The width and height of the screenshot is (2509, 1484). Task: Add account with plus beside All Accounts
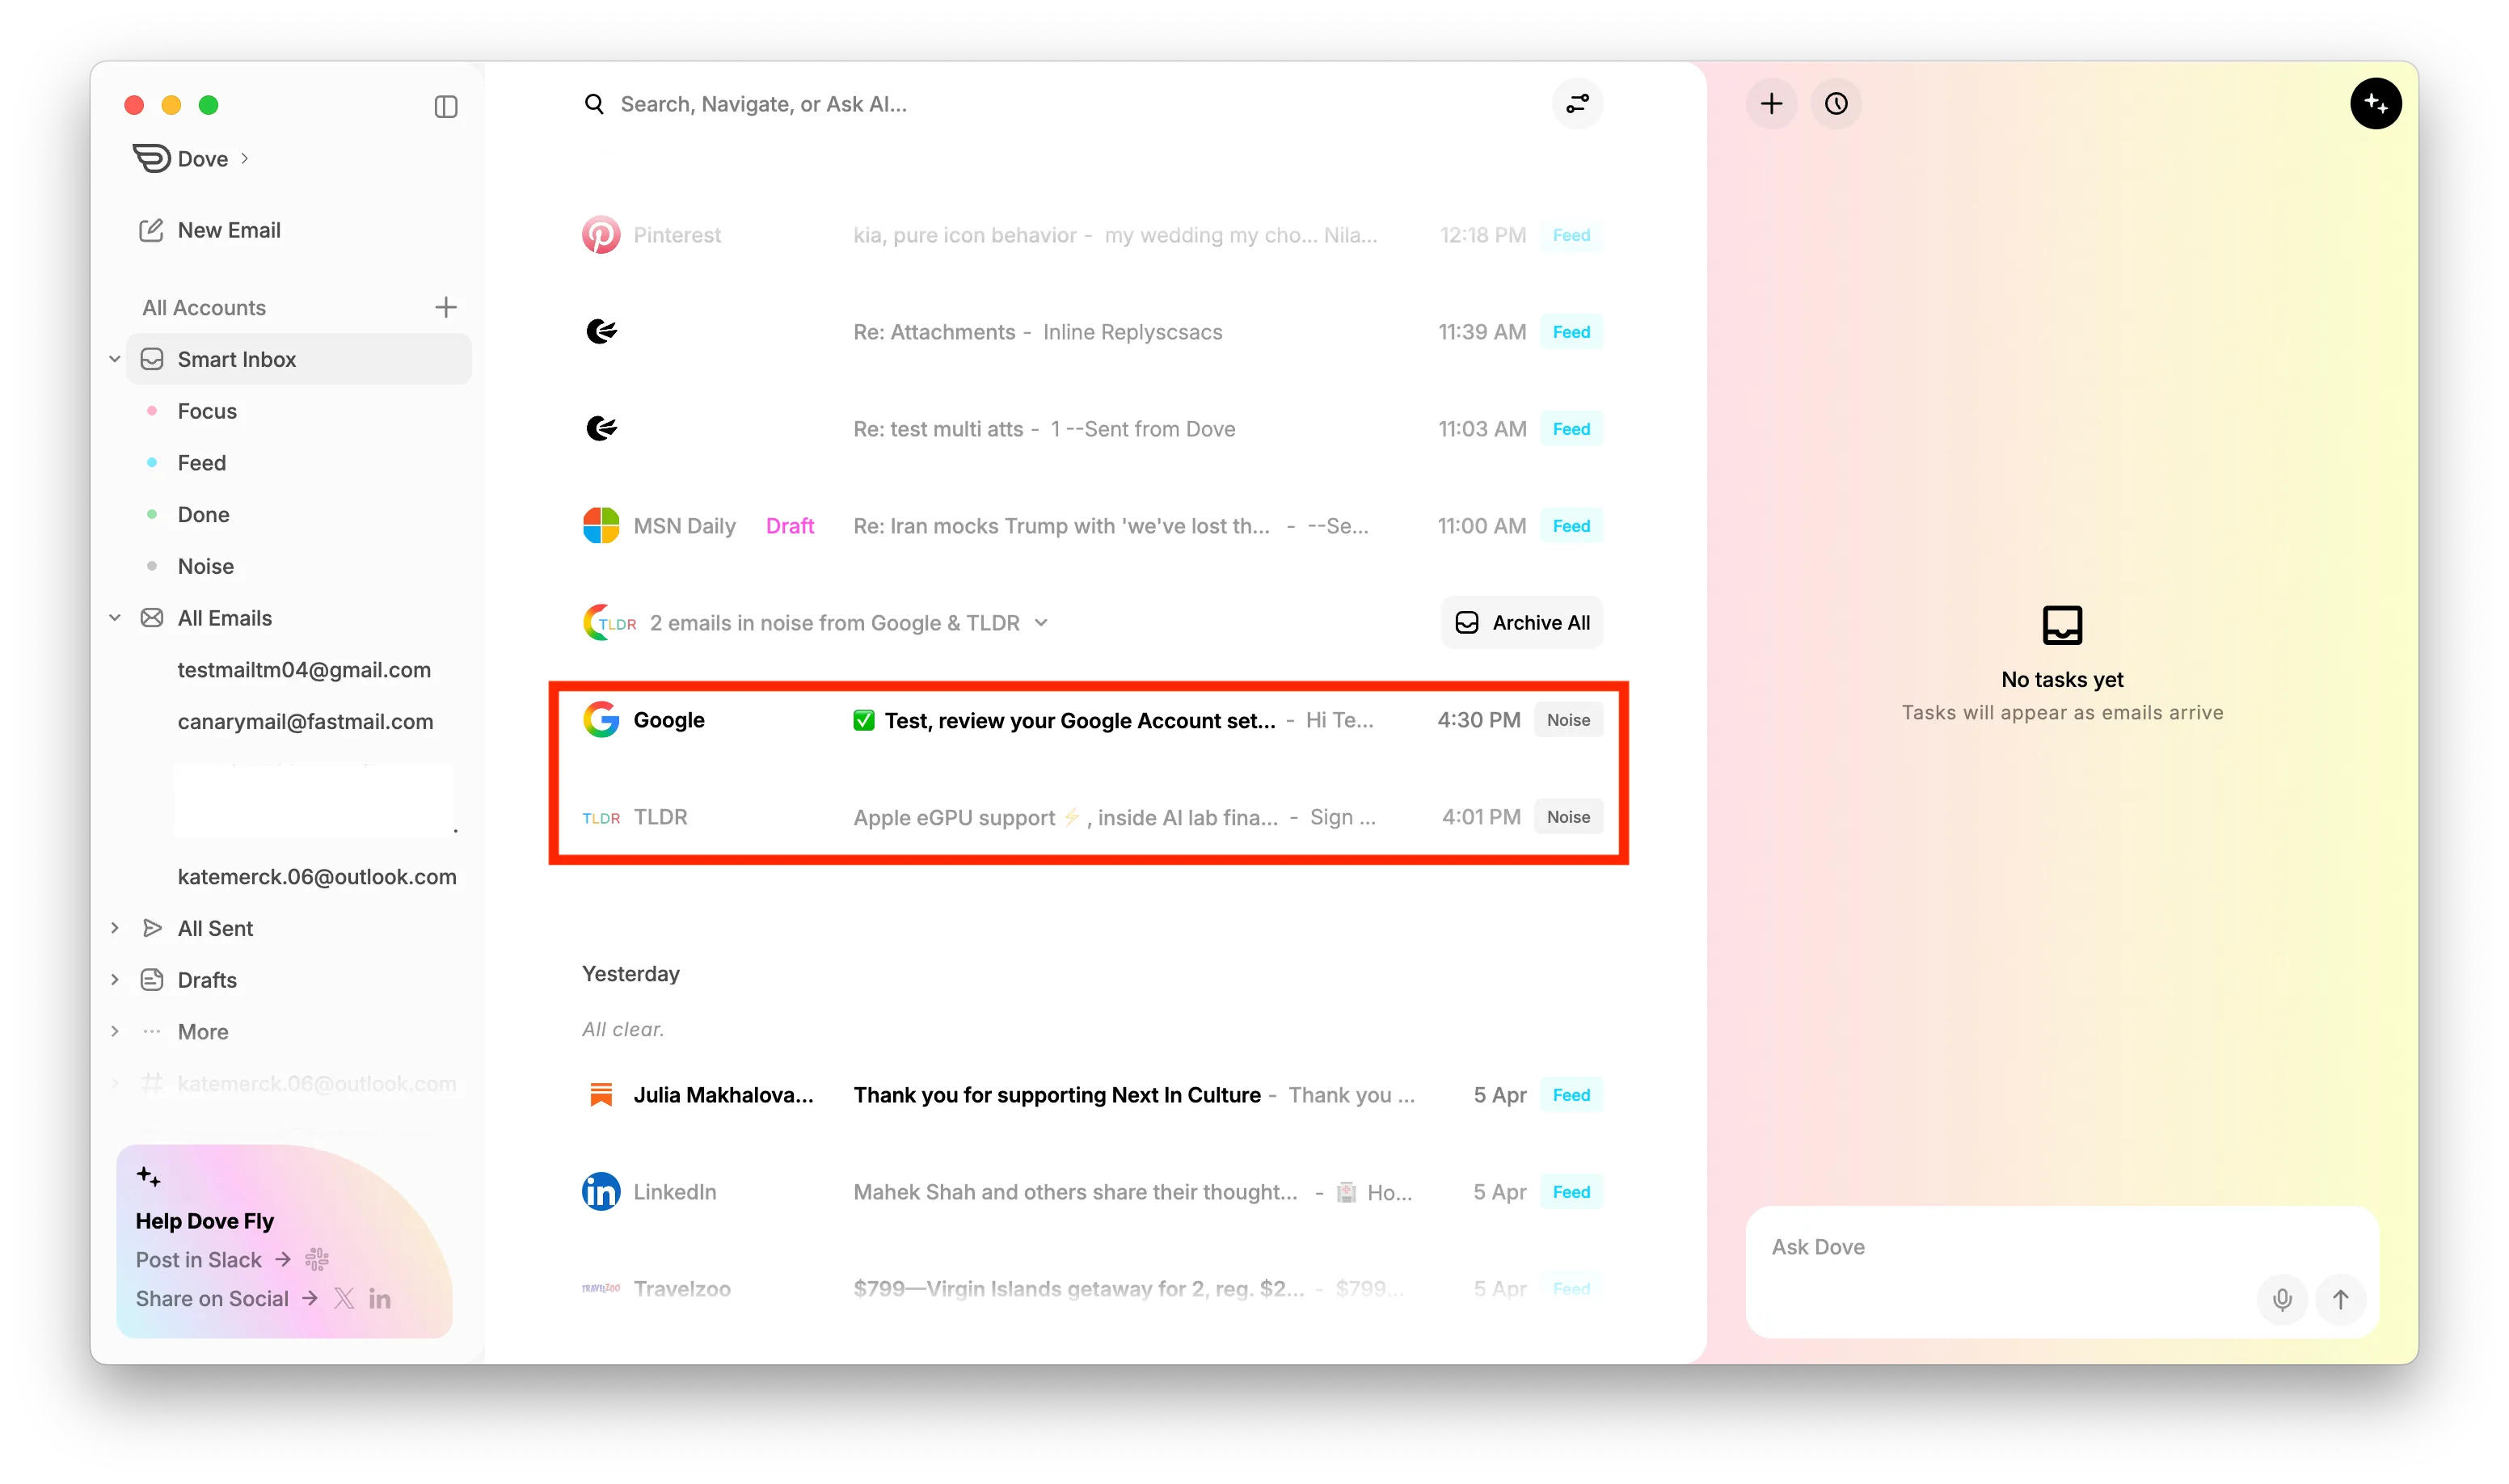[x=446, y=307]
